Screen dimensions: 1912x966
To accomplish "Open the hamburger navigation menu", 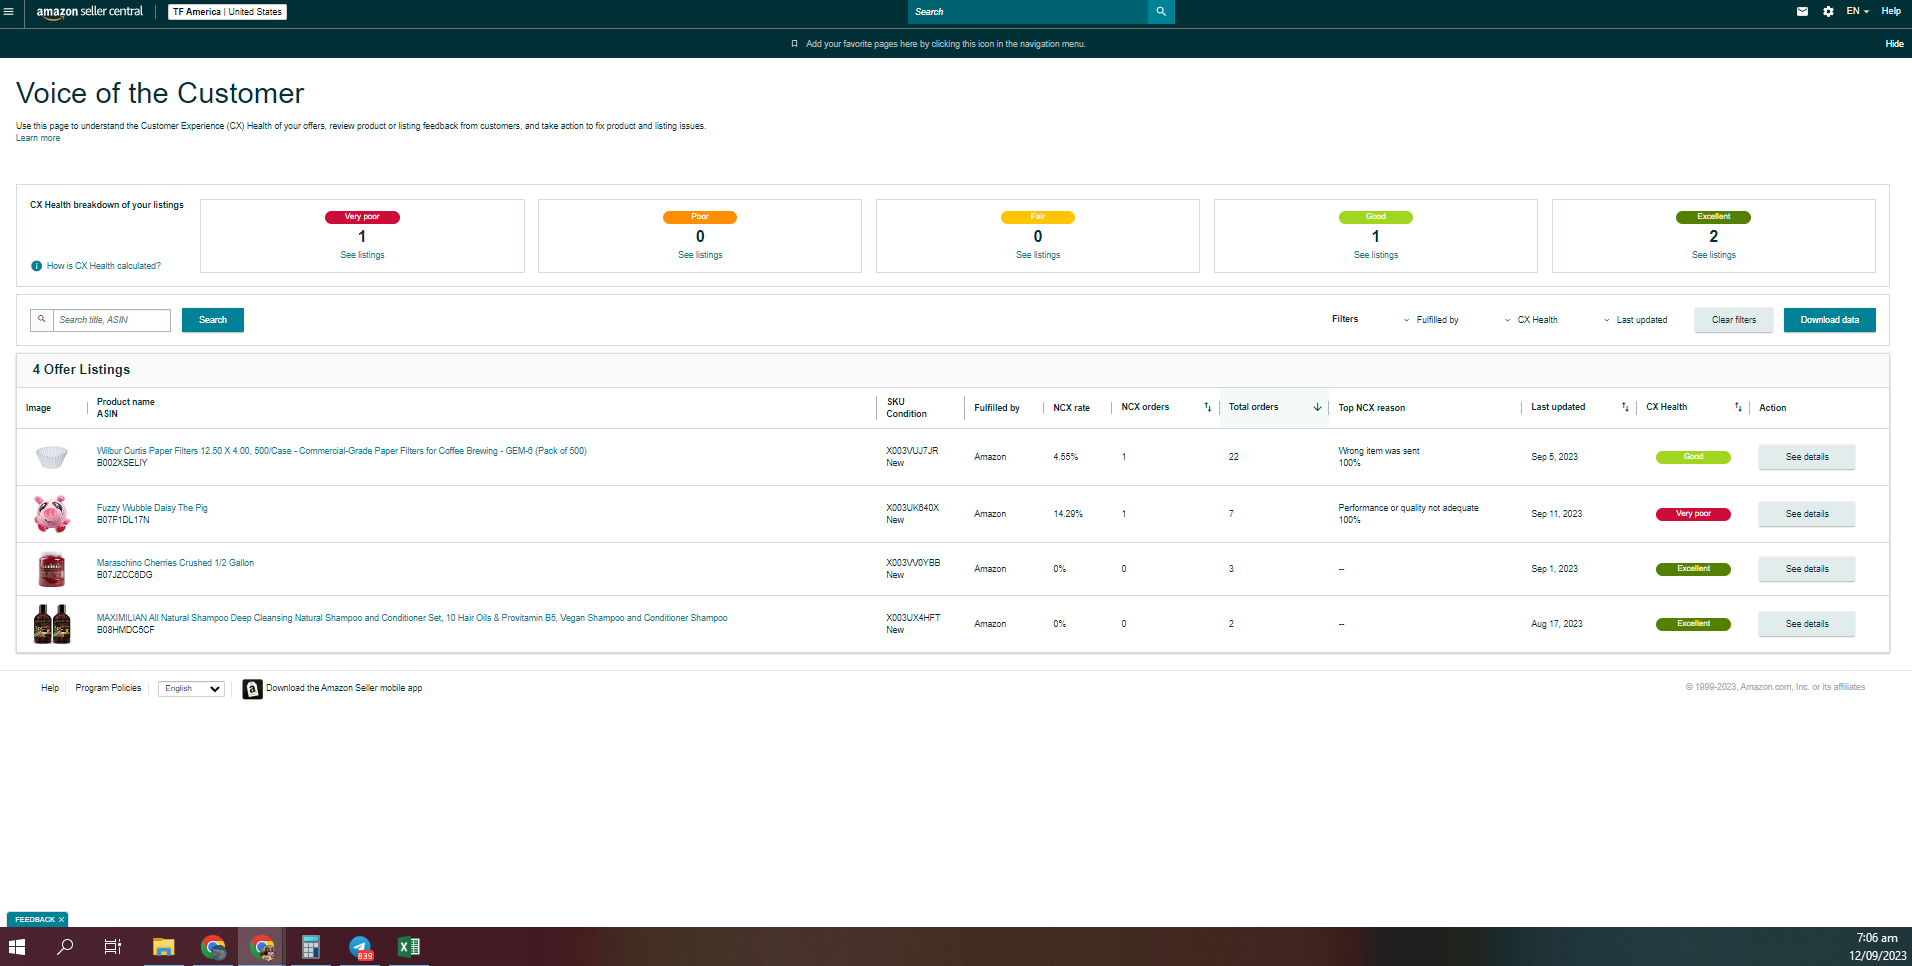I will (9, 12).
